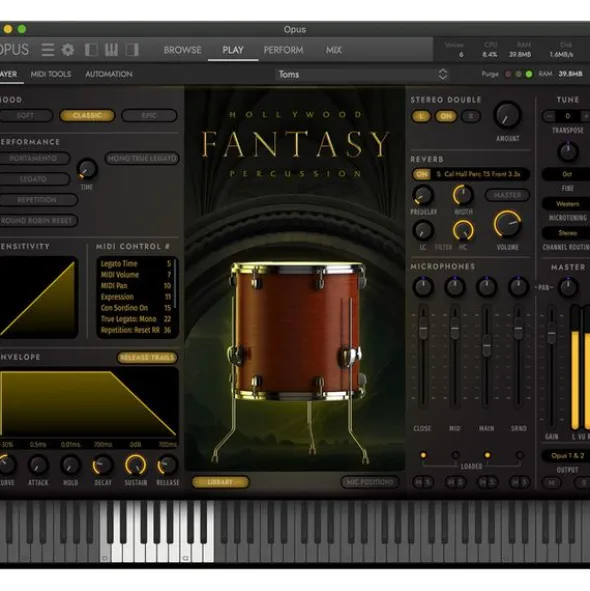This screenshot has width=590, height=591.
Task: Adjust the Mid microphone pan knob
Action: click(x=455, y=287)
